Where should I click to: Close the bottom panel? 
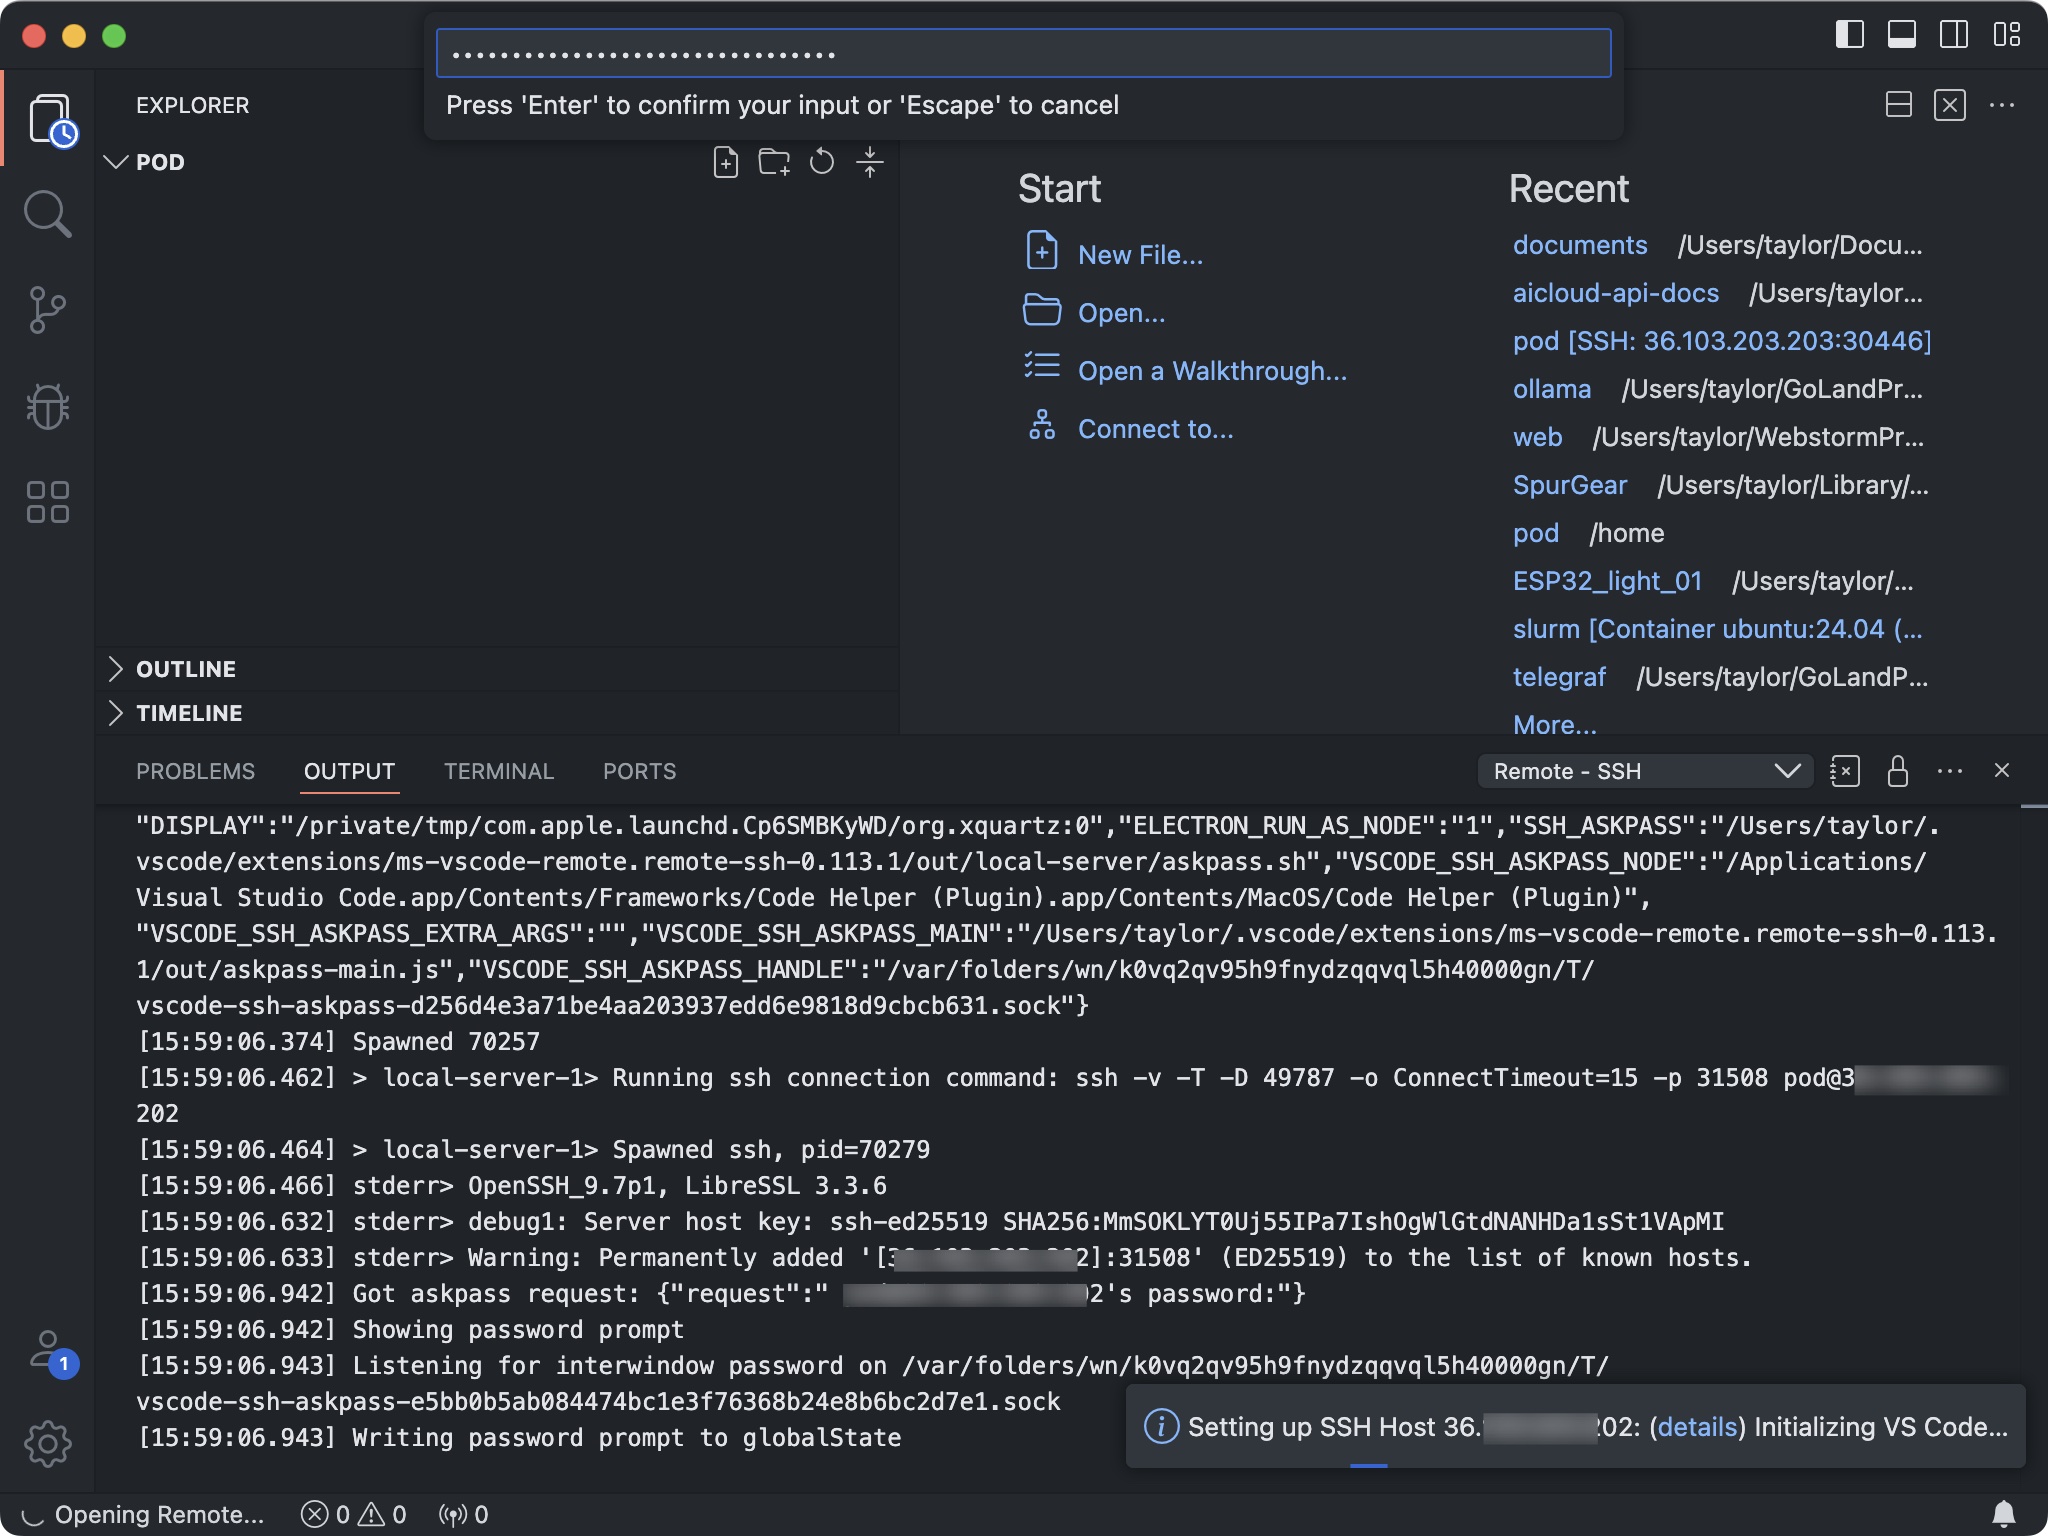2002,770
